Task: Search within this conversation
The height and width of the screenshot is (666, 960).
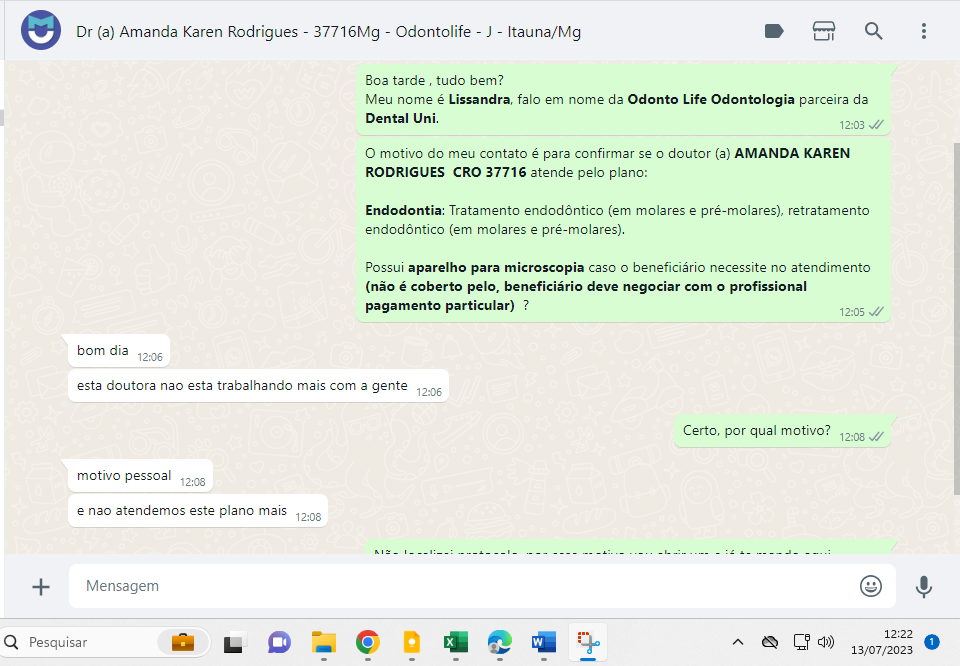Action: point(874,31)
